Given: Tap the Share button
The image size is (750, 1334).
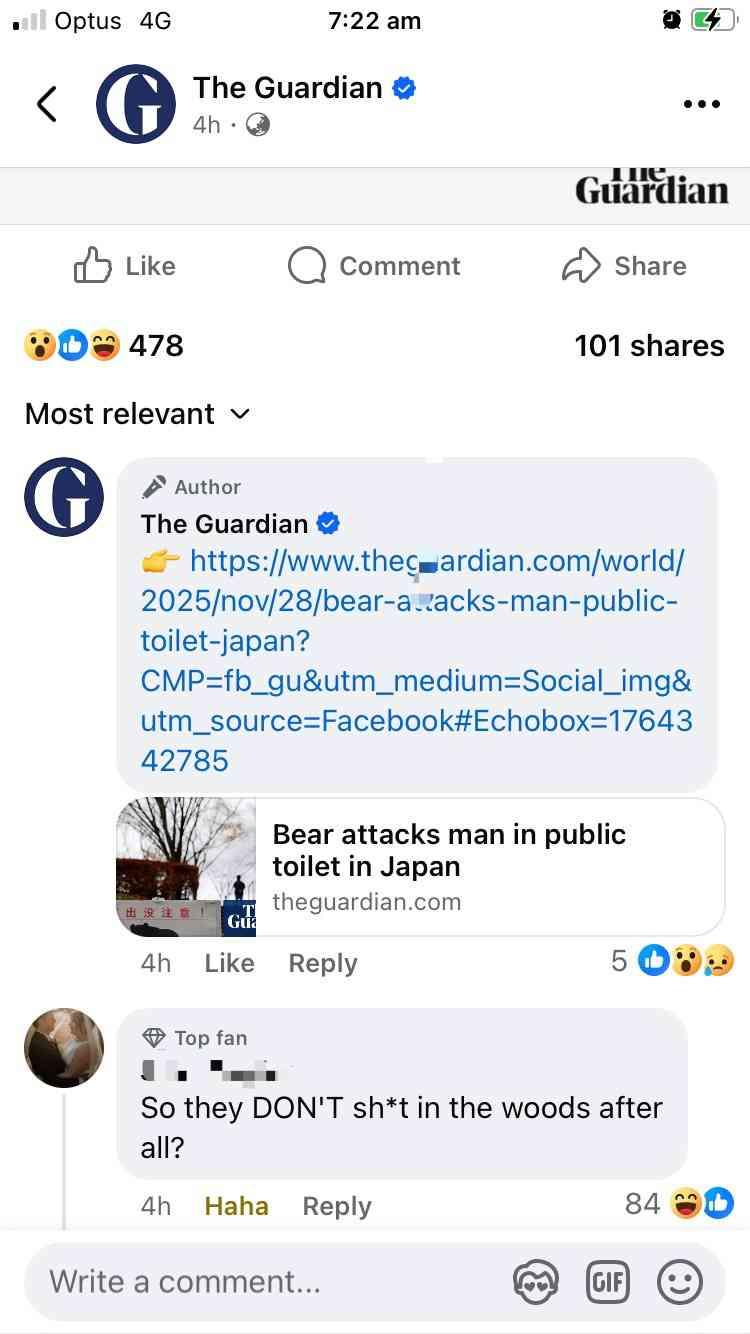Looking at the screenshot, I should (624, 266).
